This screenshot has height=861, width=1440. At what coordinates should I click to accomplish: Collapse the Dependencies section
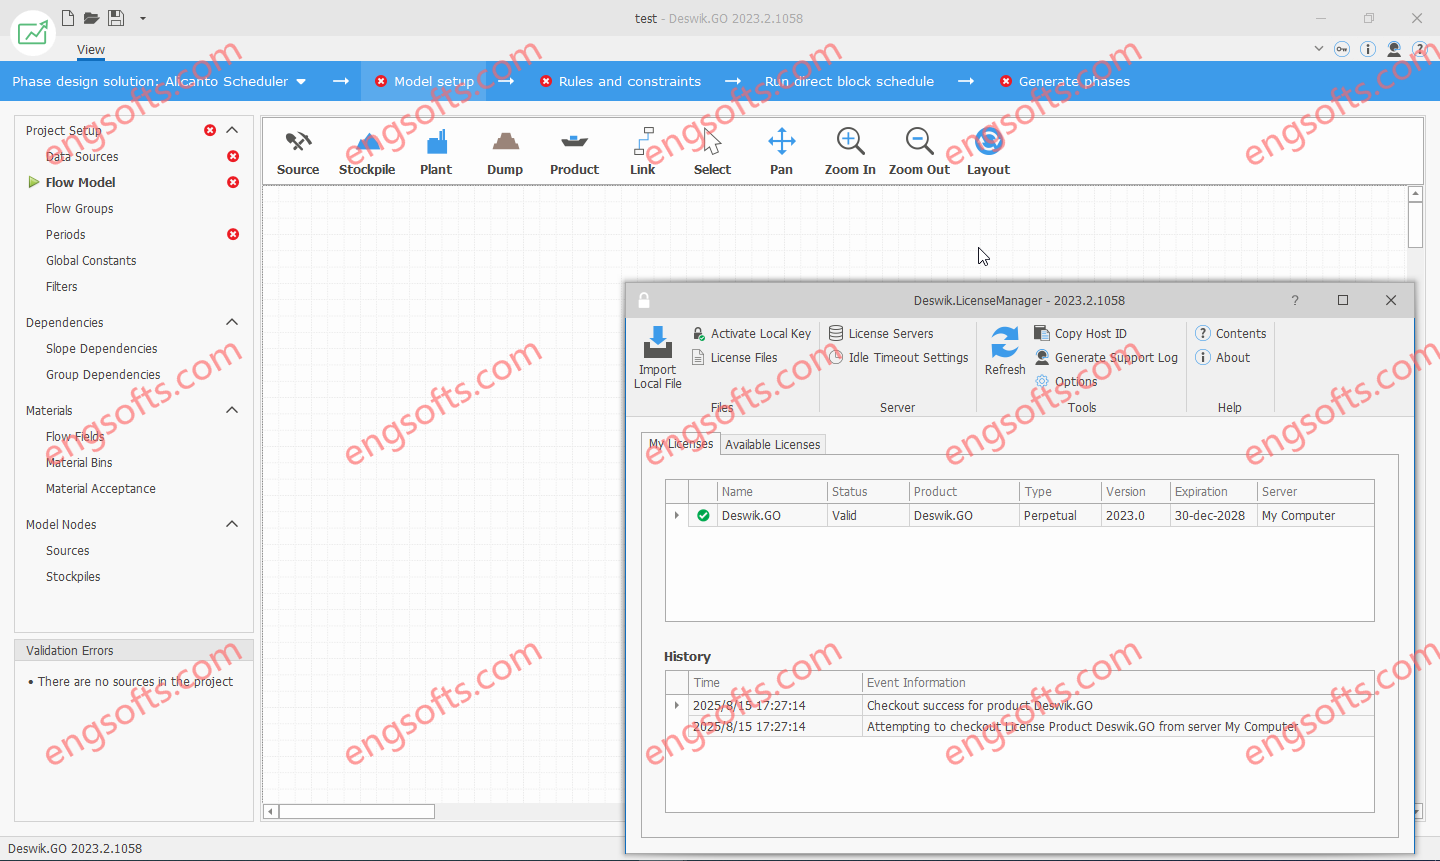click(232, 322)
